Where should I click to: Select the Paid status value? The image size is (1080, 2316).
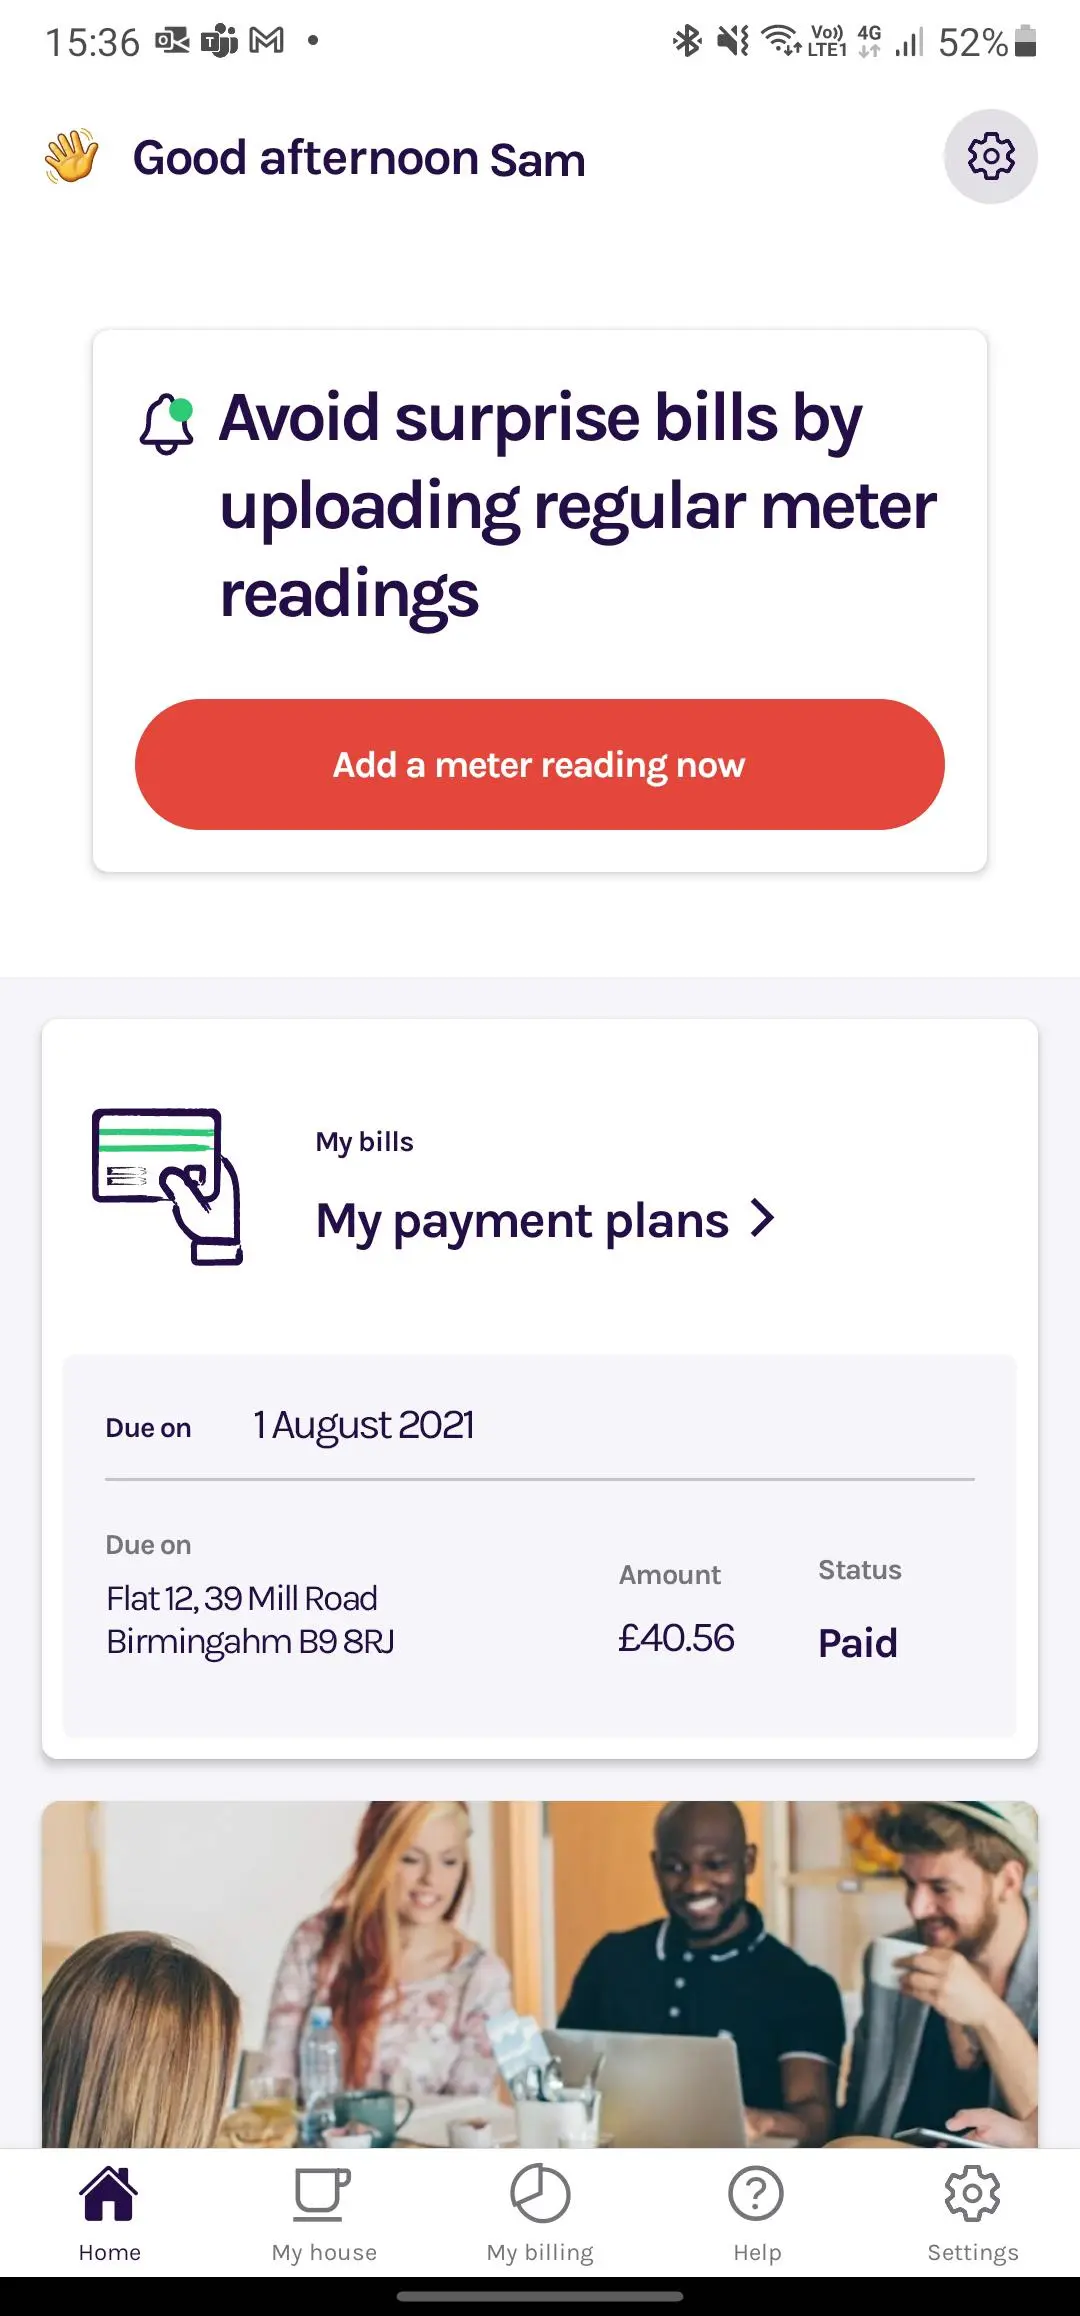point(858,1643)
